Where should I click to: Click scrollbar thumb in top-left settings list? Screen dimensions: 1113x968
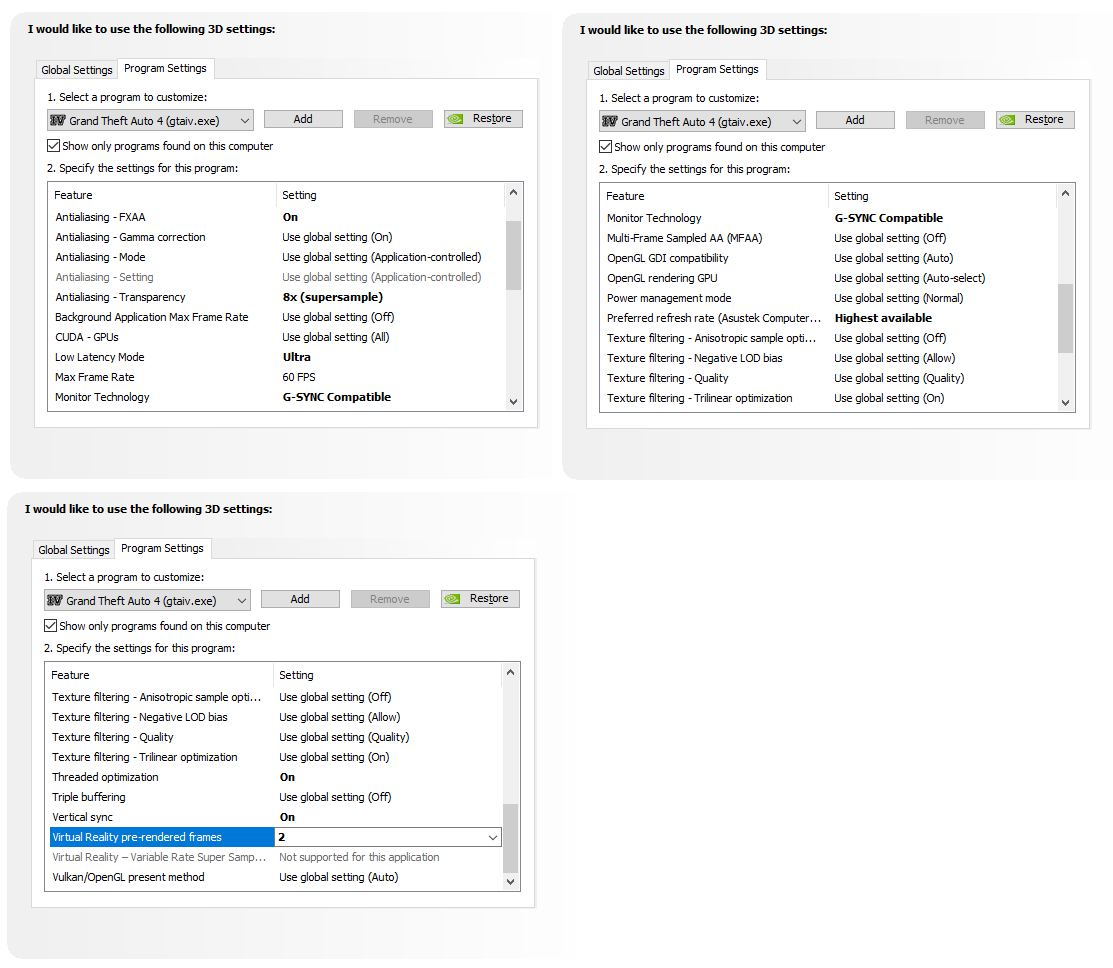(513, 255)
